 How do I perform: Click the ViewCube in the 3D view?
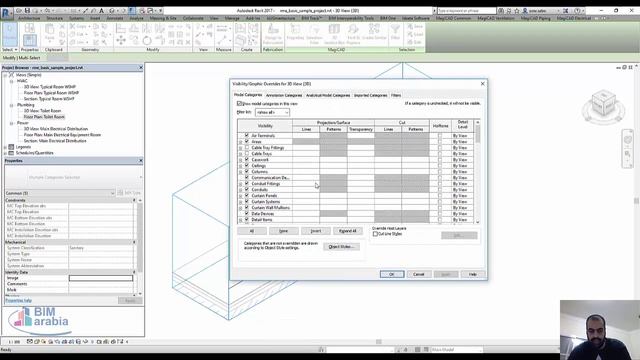click(604, 104)
